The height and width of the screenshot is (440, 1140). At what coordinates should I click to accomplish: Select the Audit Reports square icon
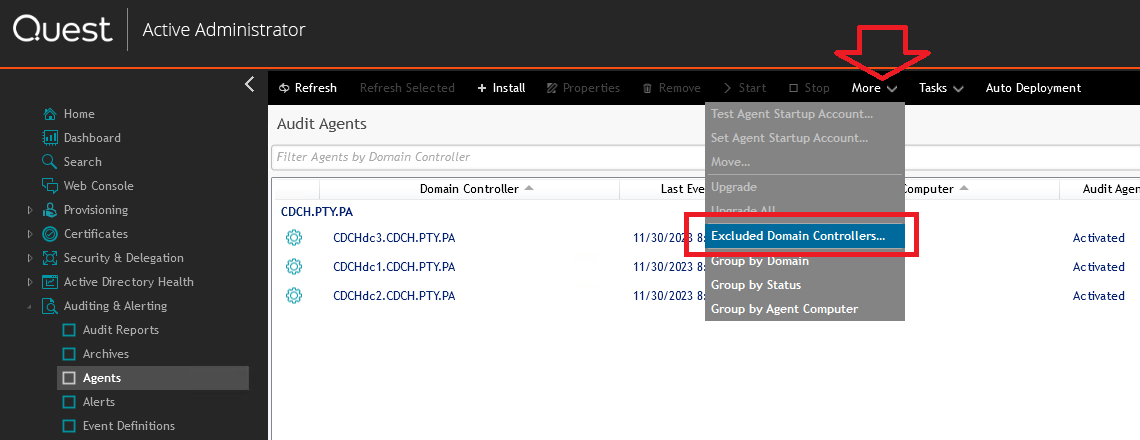69,330
